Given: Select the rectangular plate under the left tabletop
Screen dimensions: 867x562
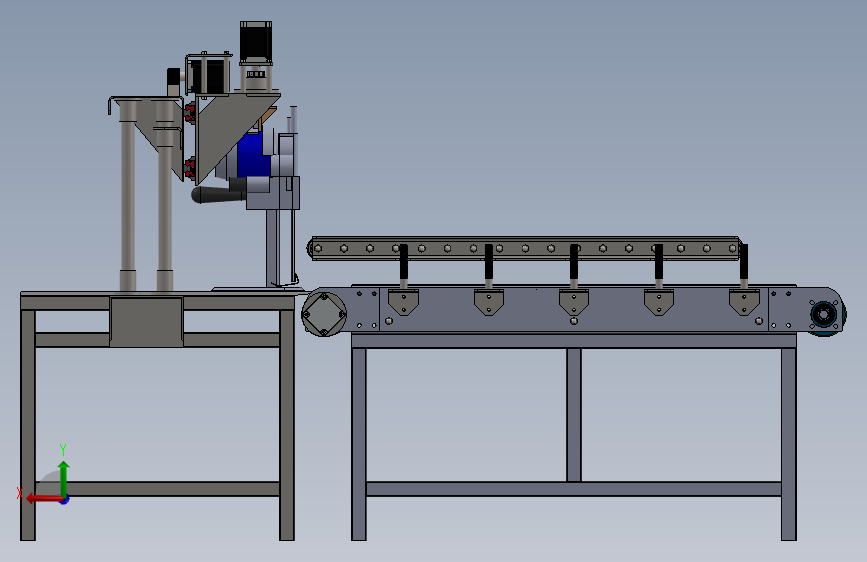Looking at the screenshot, I should click(x=147, y=322).
